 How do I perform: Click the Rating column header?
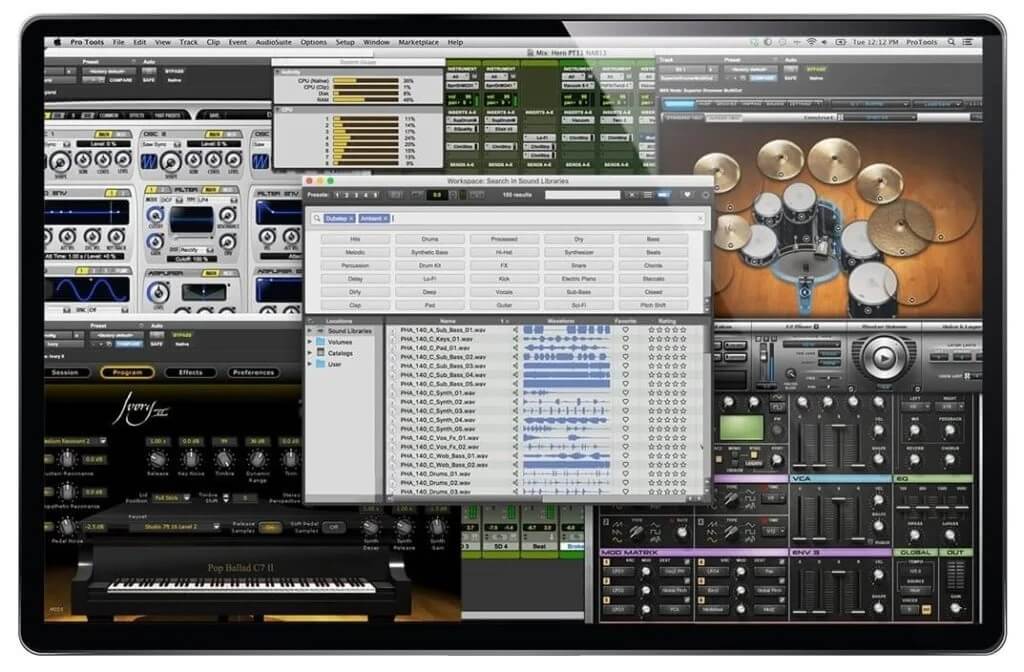click(x=667, y=321)
